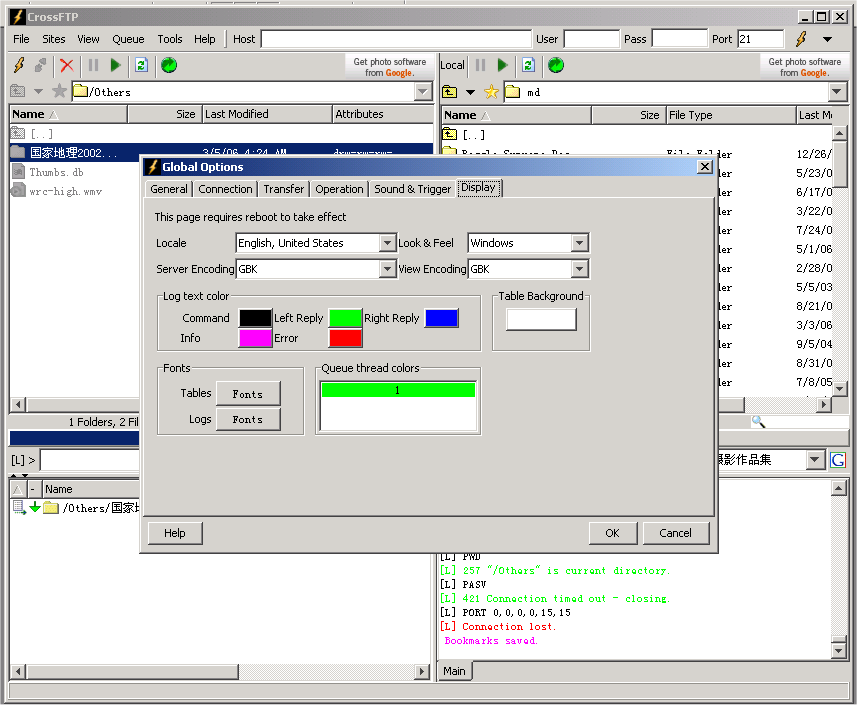
Task: Open the Locale dropdown
Action: (388, 243)
